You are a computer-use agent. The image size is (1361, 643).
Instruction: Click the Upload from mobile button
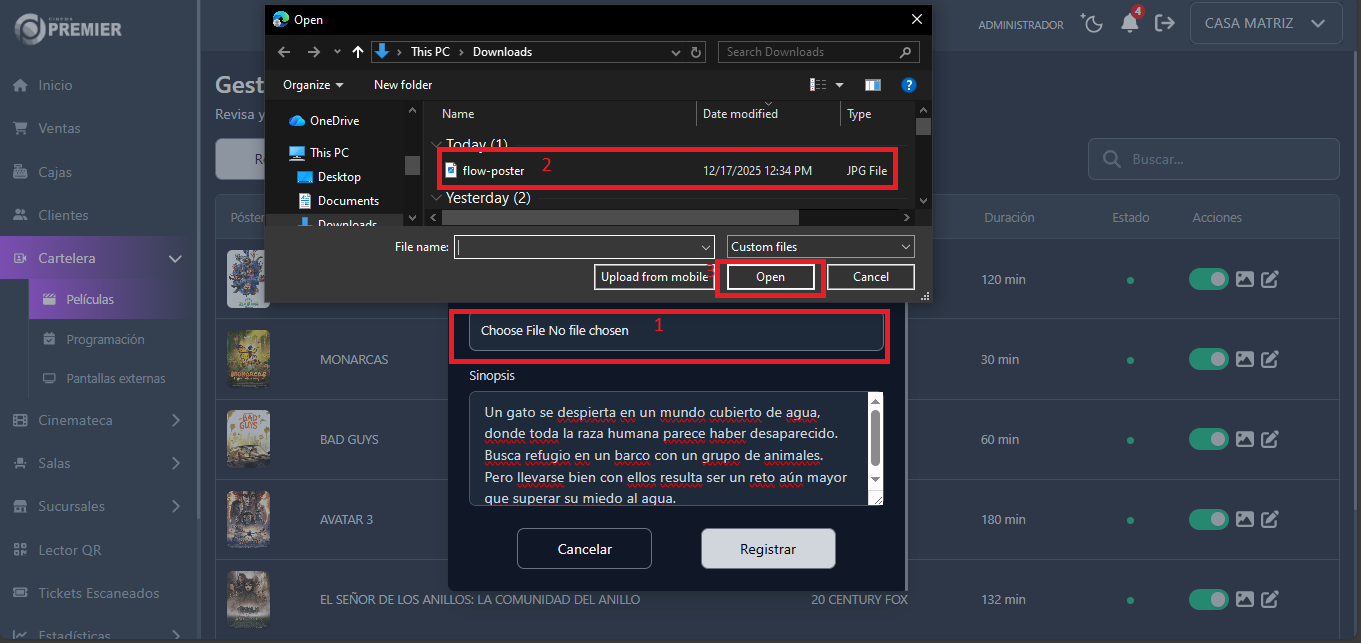point(654,276)
